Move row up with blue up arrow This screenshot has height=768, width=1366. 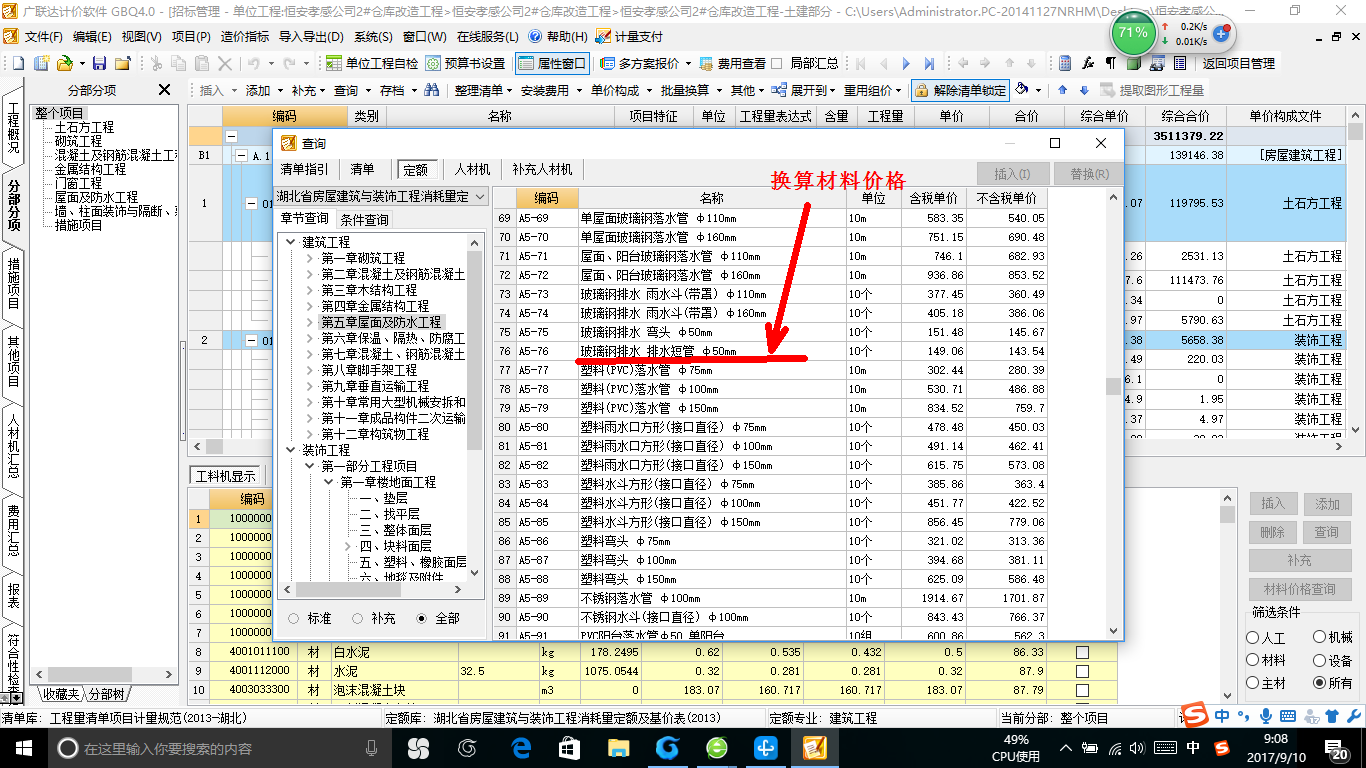[x=1062, y=90]
